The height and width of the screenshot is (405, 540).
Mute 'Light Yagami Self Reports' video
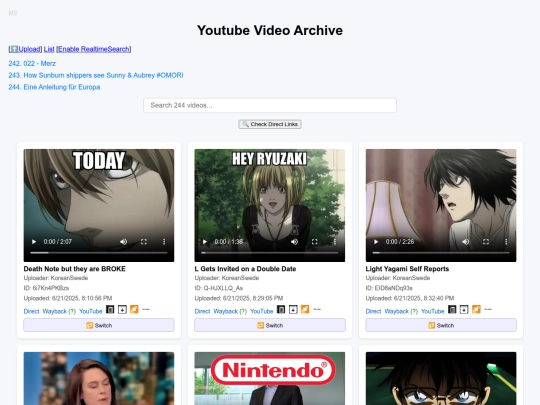coord(465,242)
